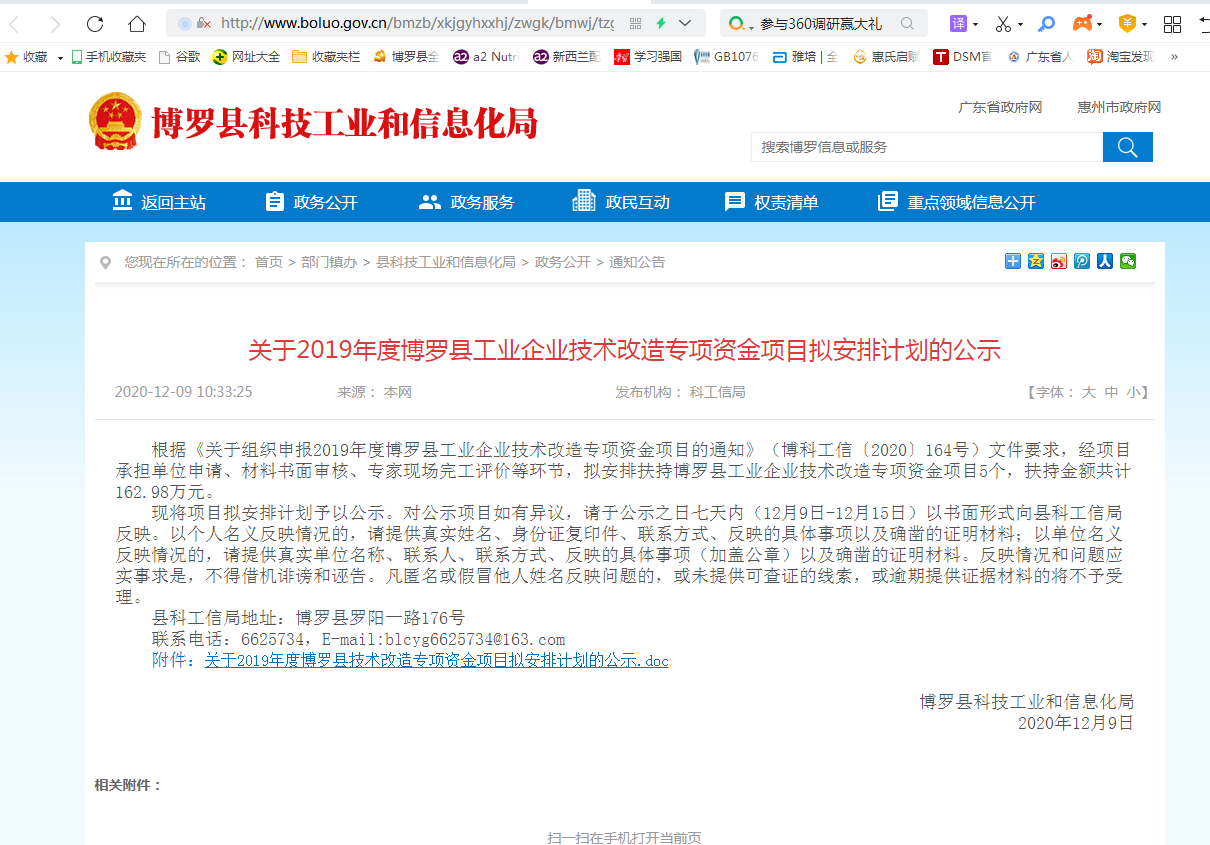
Task: Share the page to Sina Weibo
Action: pos(1059,261)
